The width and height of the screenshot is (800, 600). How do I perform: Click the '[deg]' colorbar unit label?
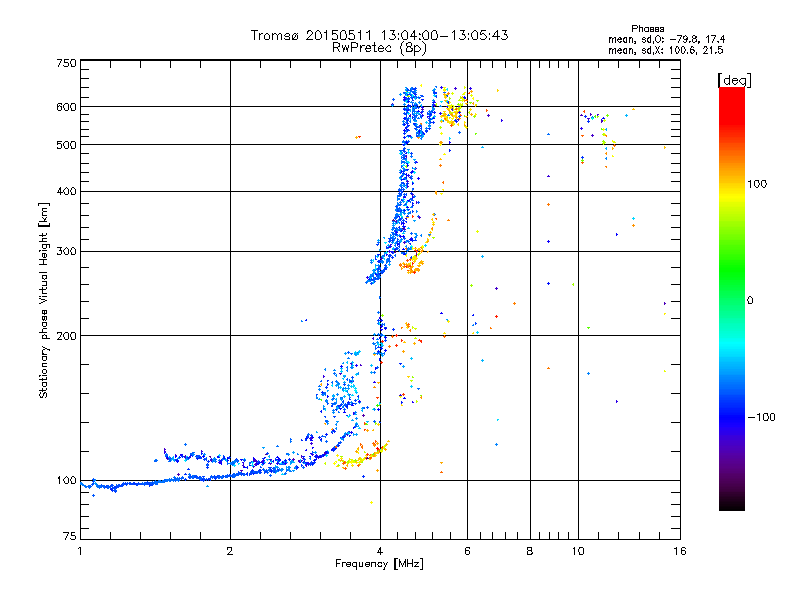tap(734, 81)
